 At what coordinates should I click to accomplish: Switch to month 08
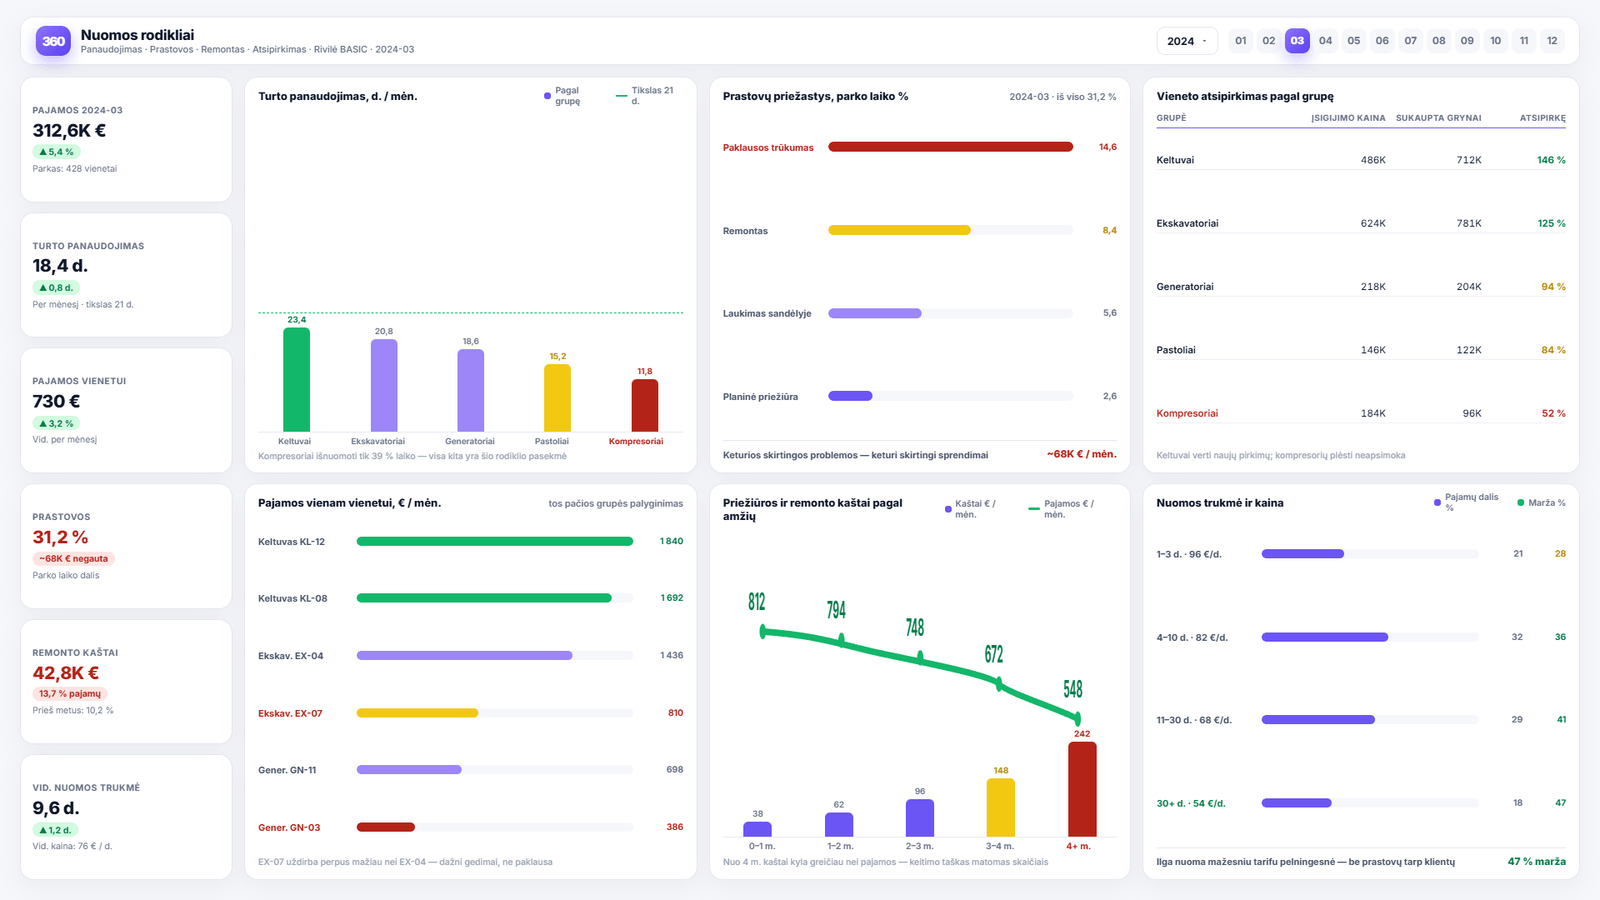pyautogui.click(x=1439, y=41)
